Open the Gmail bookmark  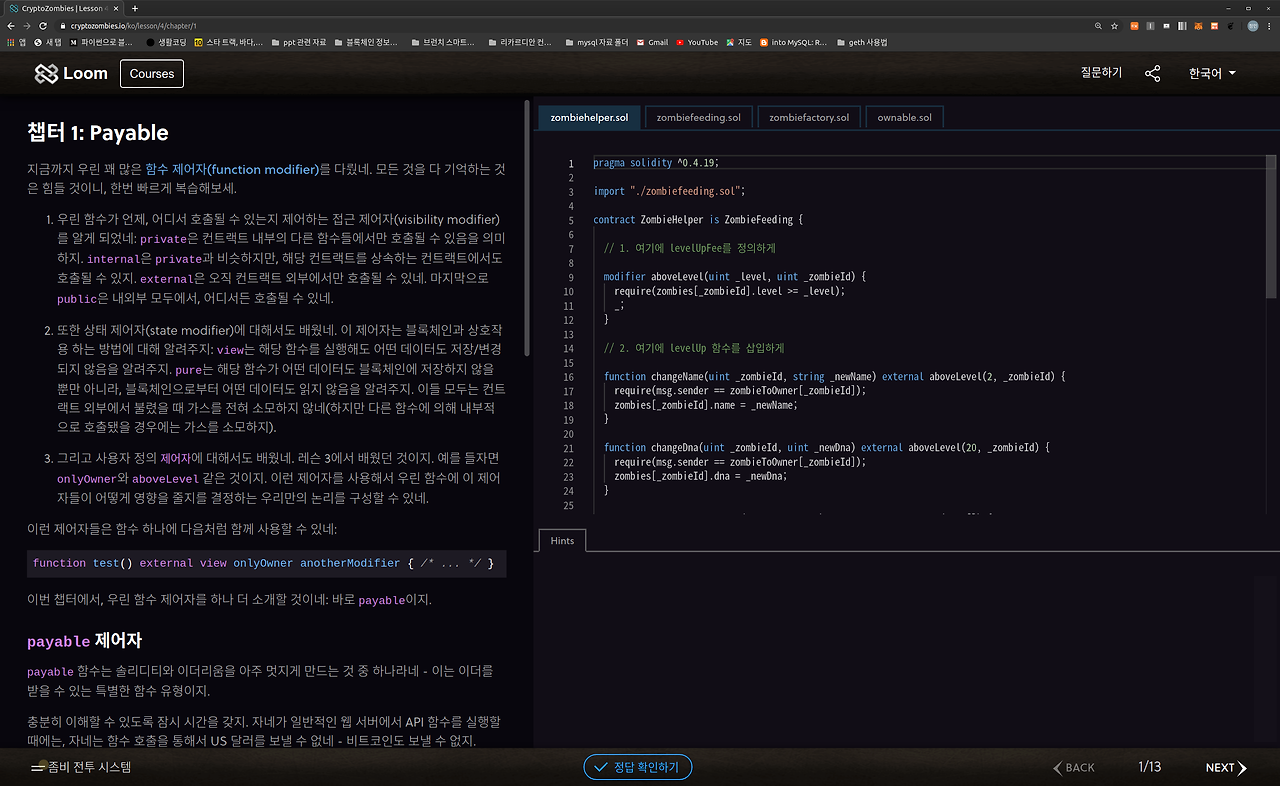coord(652,43)
